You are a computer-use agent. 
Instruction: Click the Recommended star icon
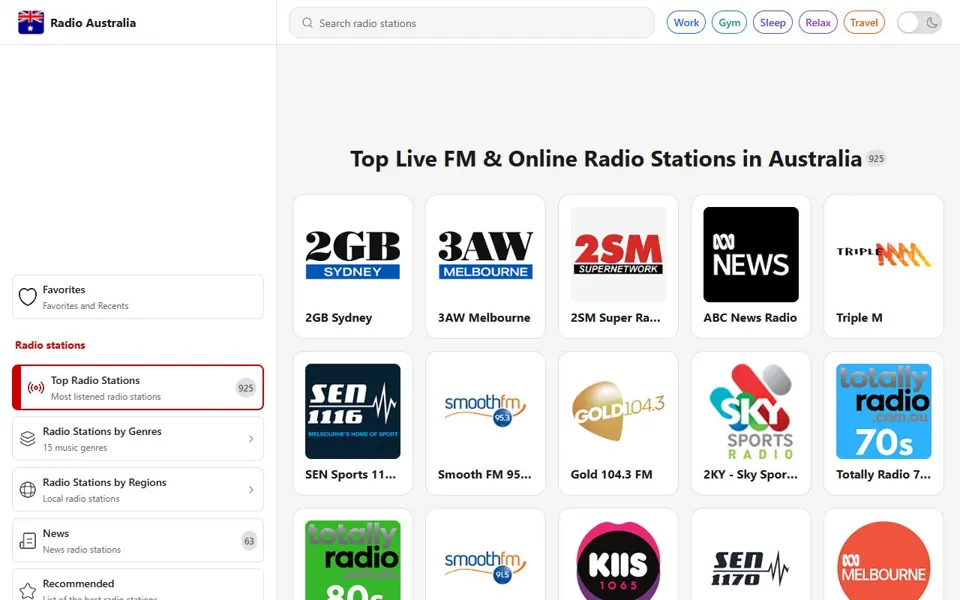point(28,591)
